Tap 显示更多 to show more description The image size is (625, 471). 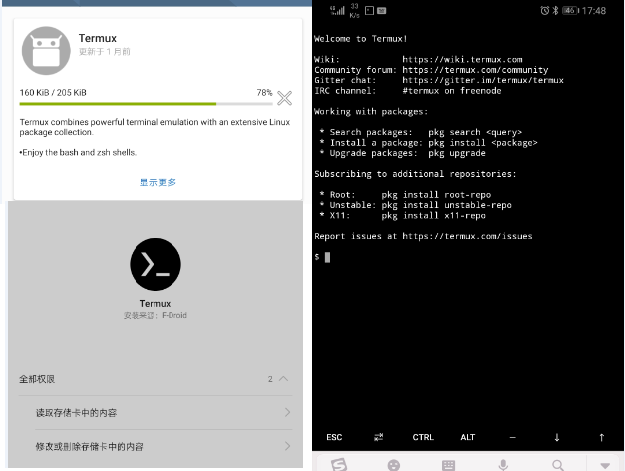[x=158, y=183]
